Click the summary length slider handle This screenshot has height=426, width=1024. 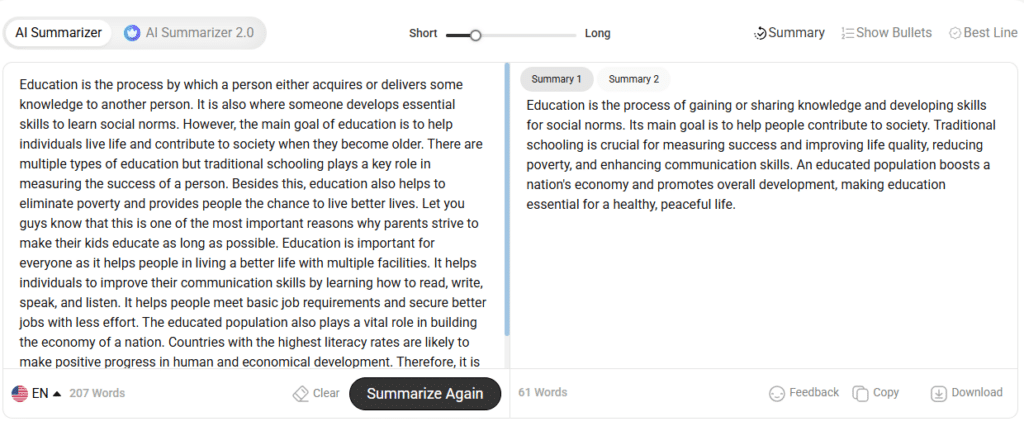click(x=476, y=34)
